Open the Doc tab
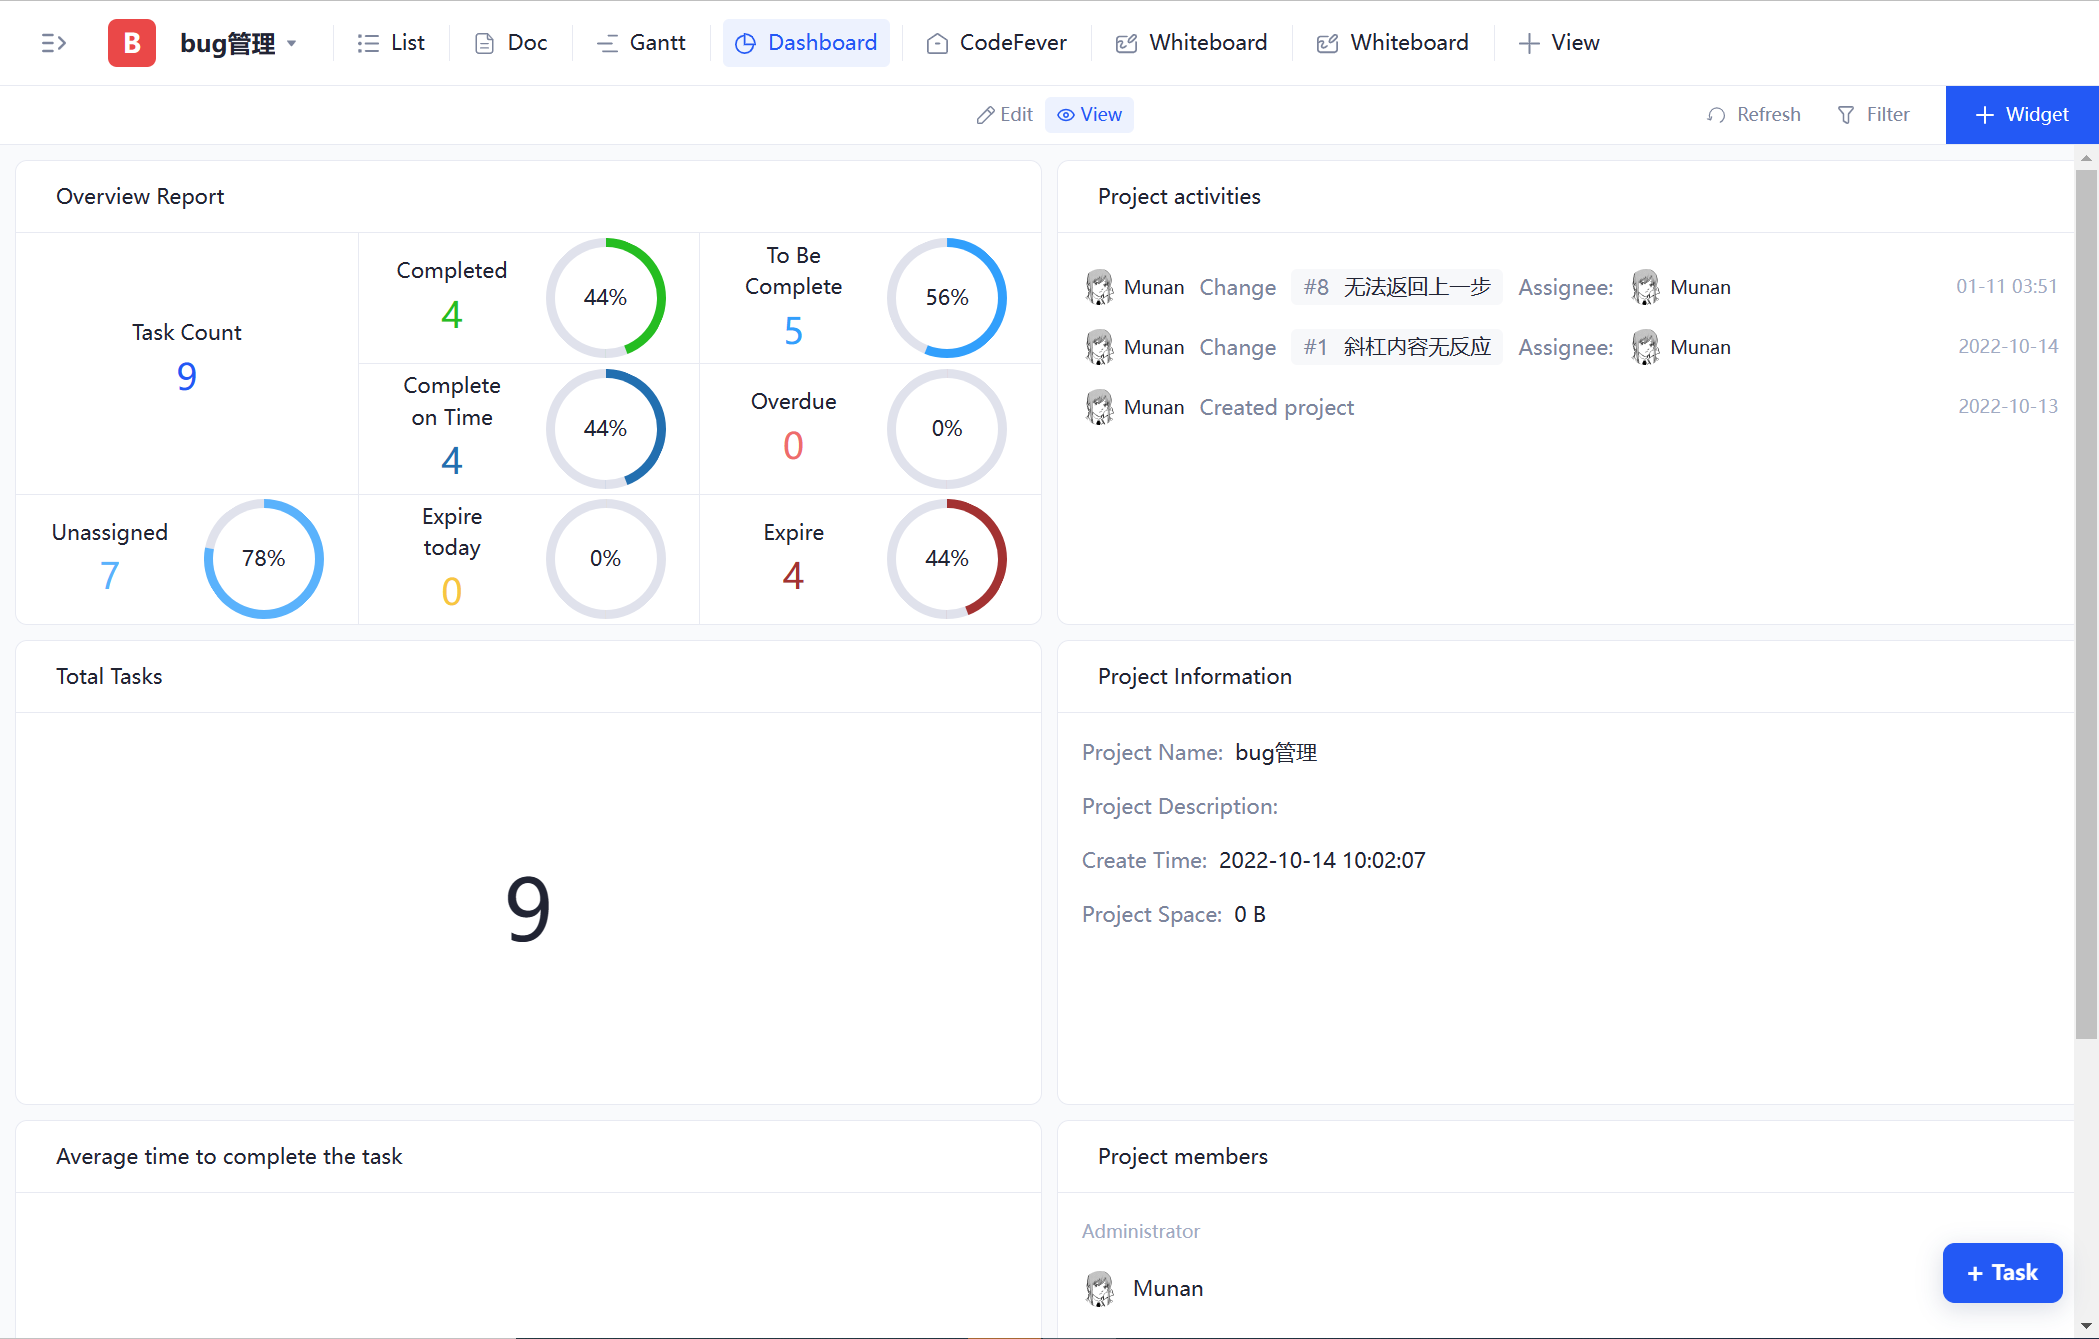 pyautogui.click(x=511, y=43)
